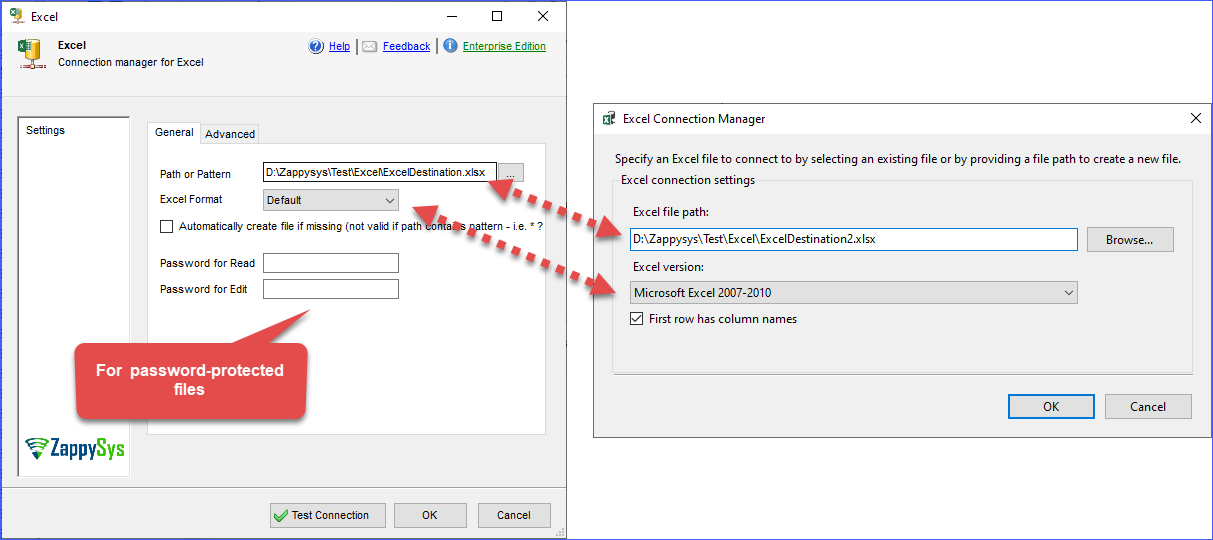Click the ZappySys logo
This screenshot has width=1213, height=540.
tap(75, 449)
